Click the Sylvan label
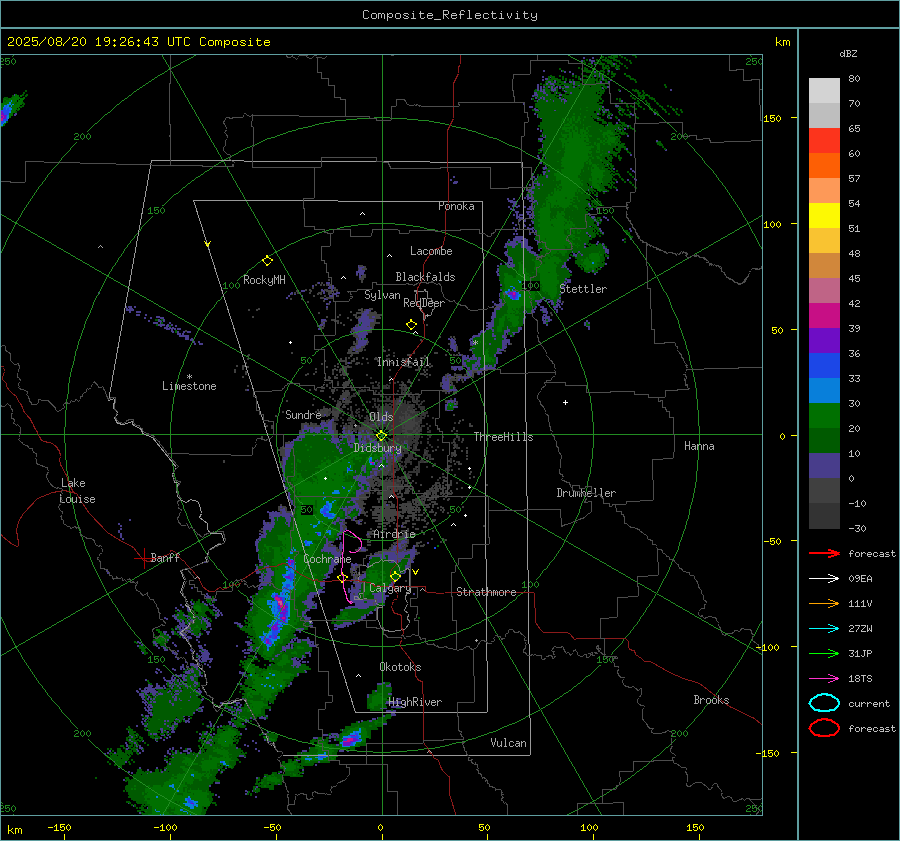Screen dimensions: 900x841 (x=382, y=295)
